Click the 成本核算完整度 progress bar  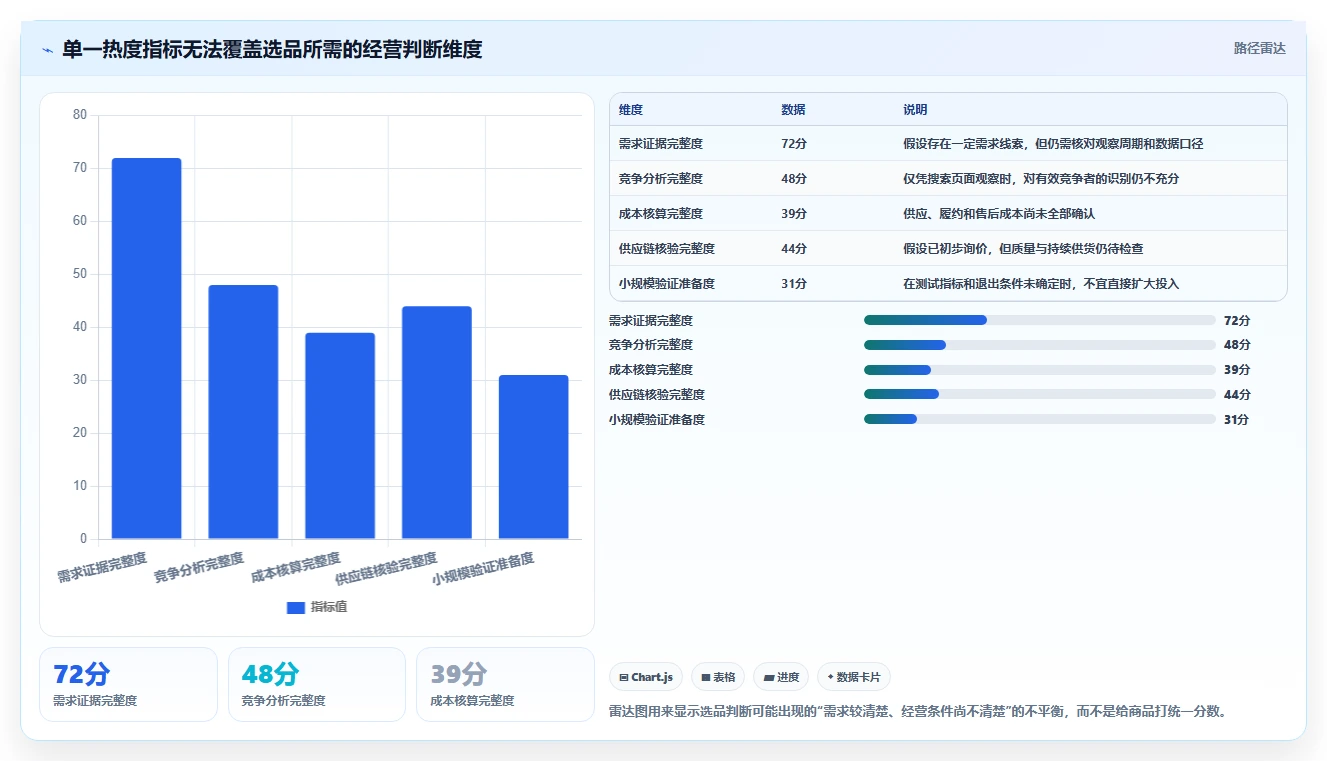[1040, 370]
